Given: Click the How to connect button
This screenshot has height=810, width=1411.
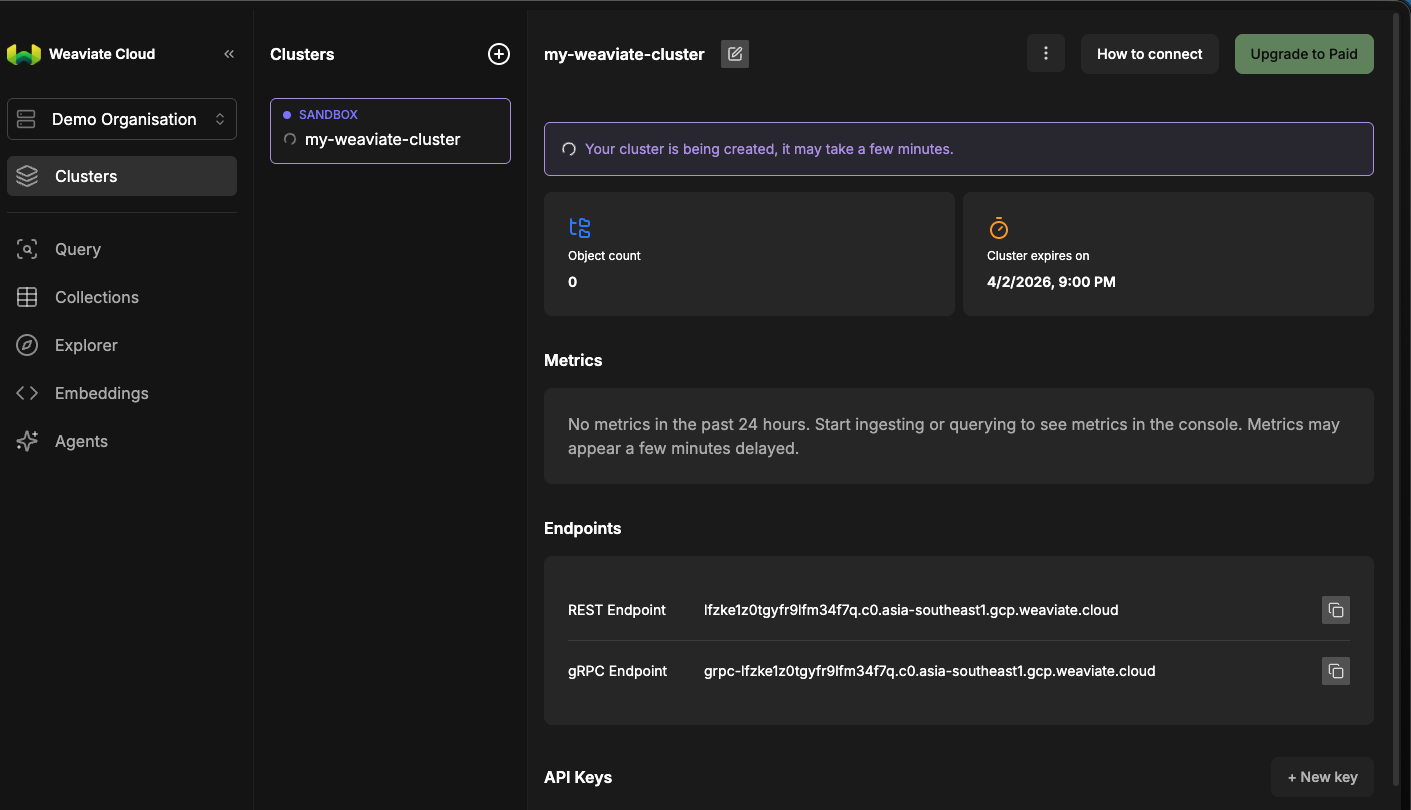Looking at the screenshot, I should coord(1150,54).
